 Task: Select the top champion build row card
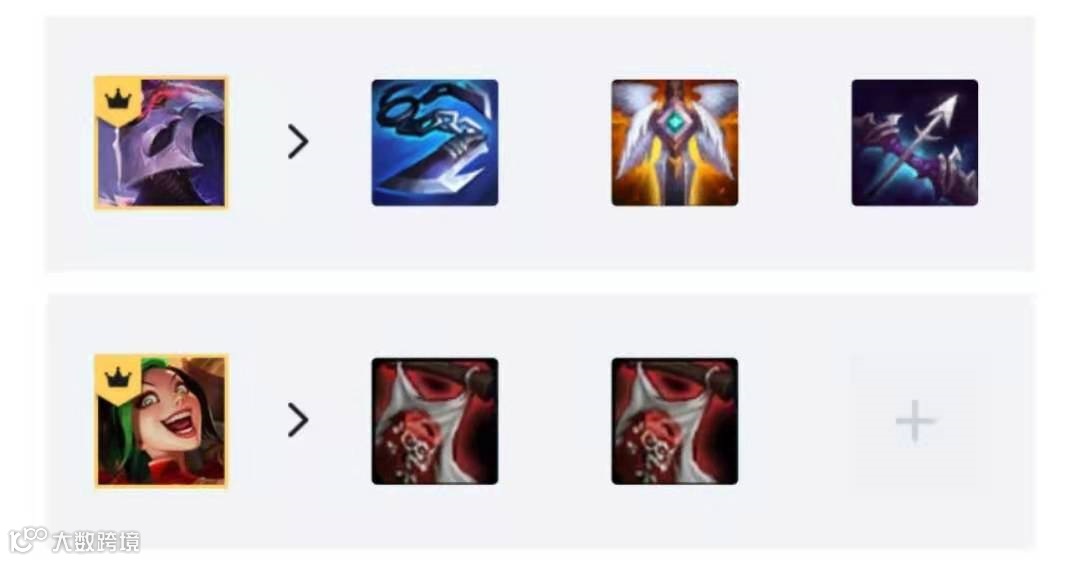540,143
